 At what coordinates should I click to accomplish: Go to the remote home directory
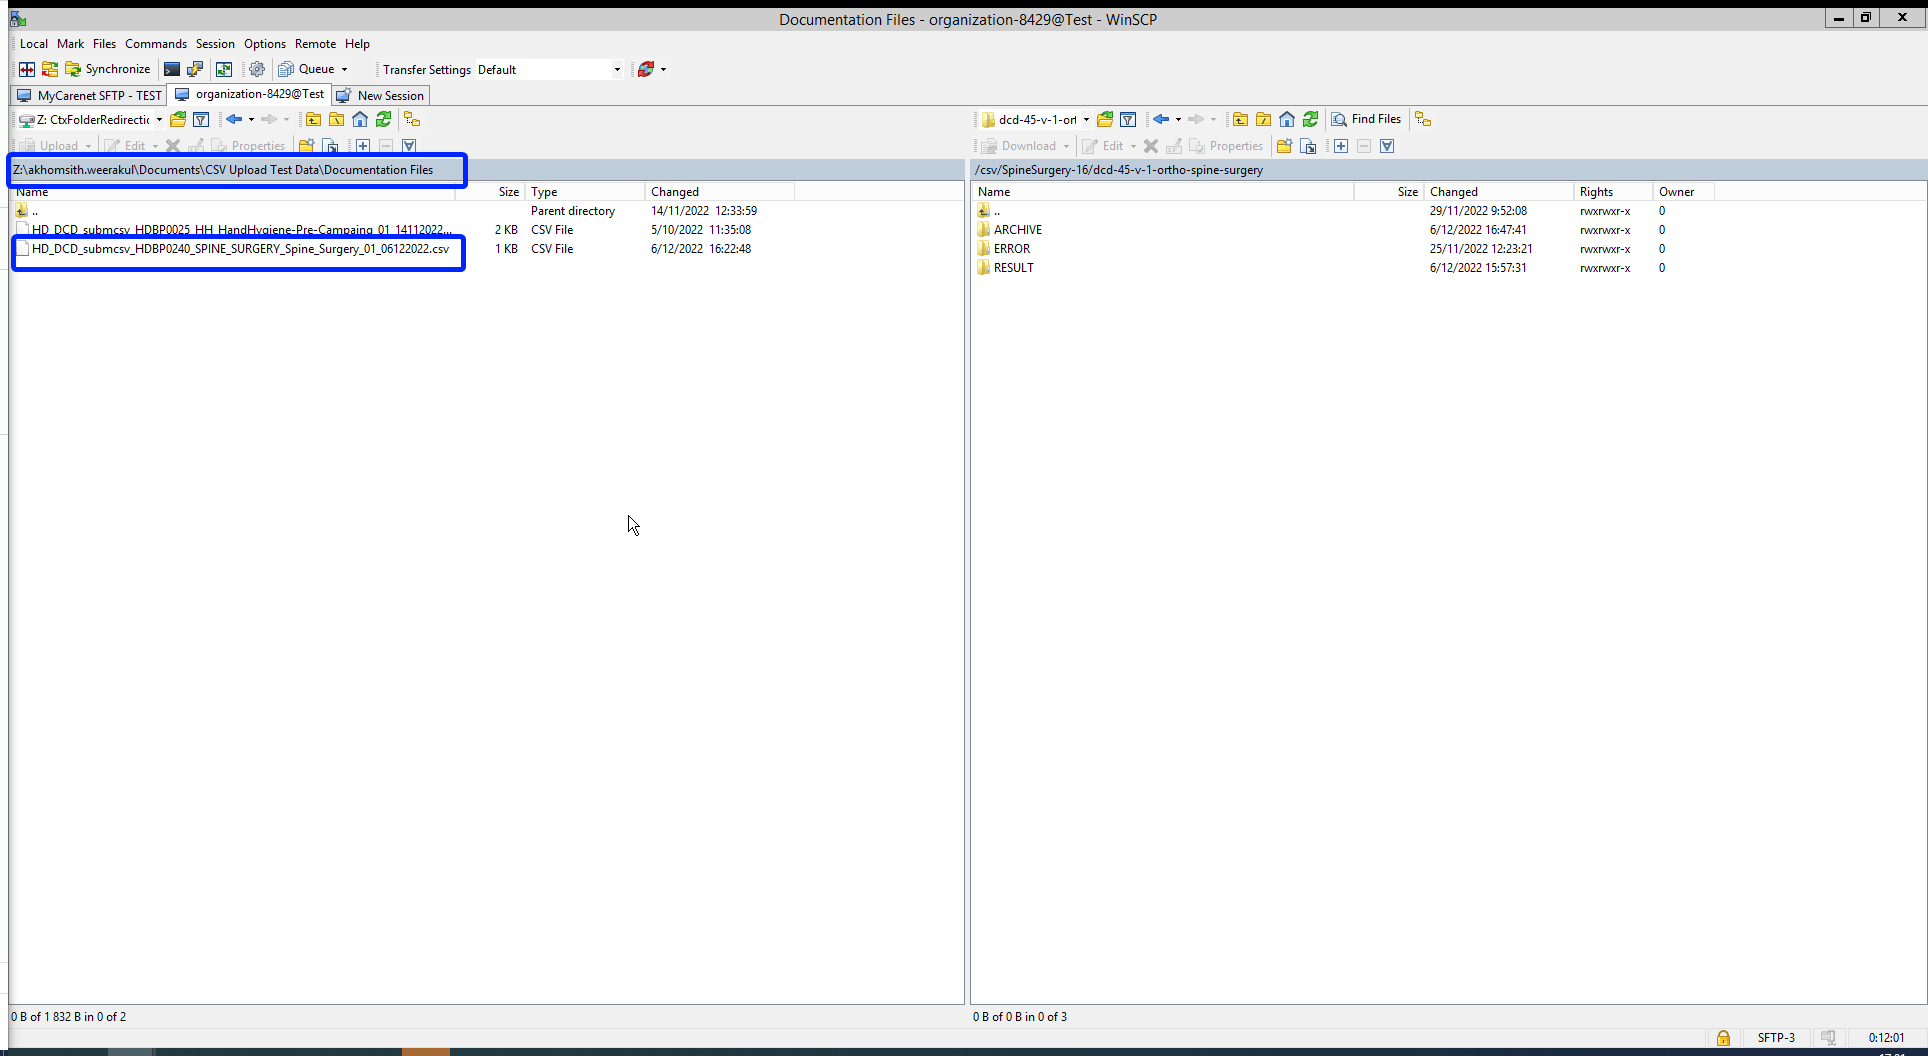click(1287, 119)
